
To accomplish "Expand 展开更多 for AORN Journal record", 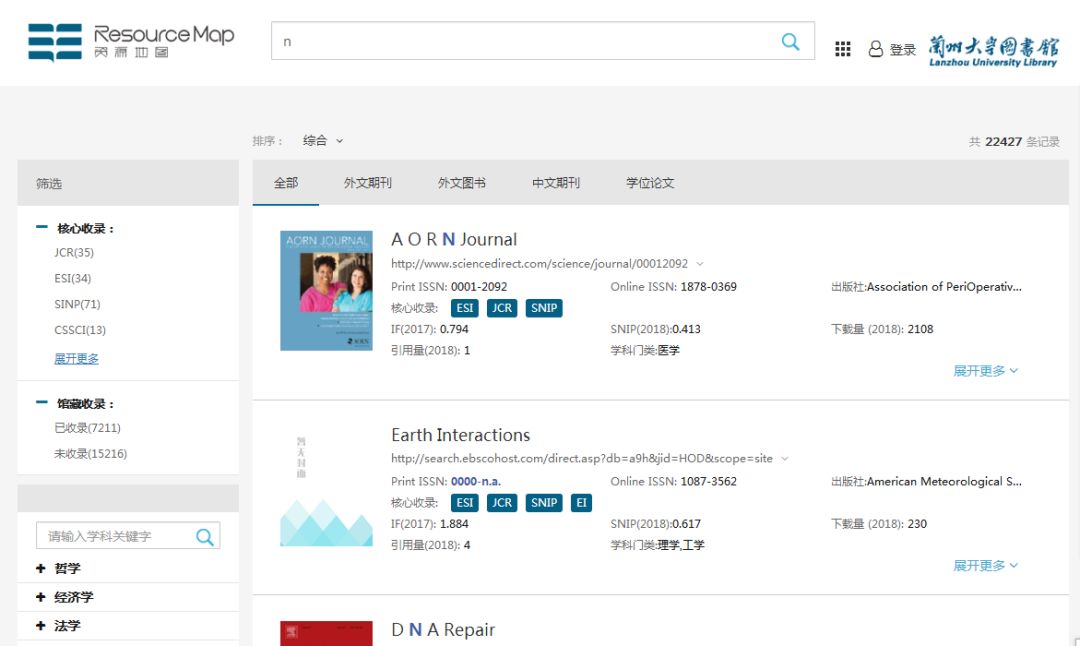I will 985,371.
